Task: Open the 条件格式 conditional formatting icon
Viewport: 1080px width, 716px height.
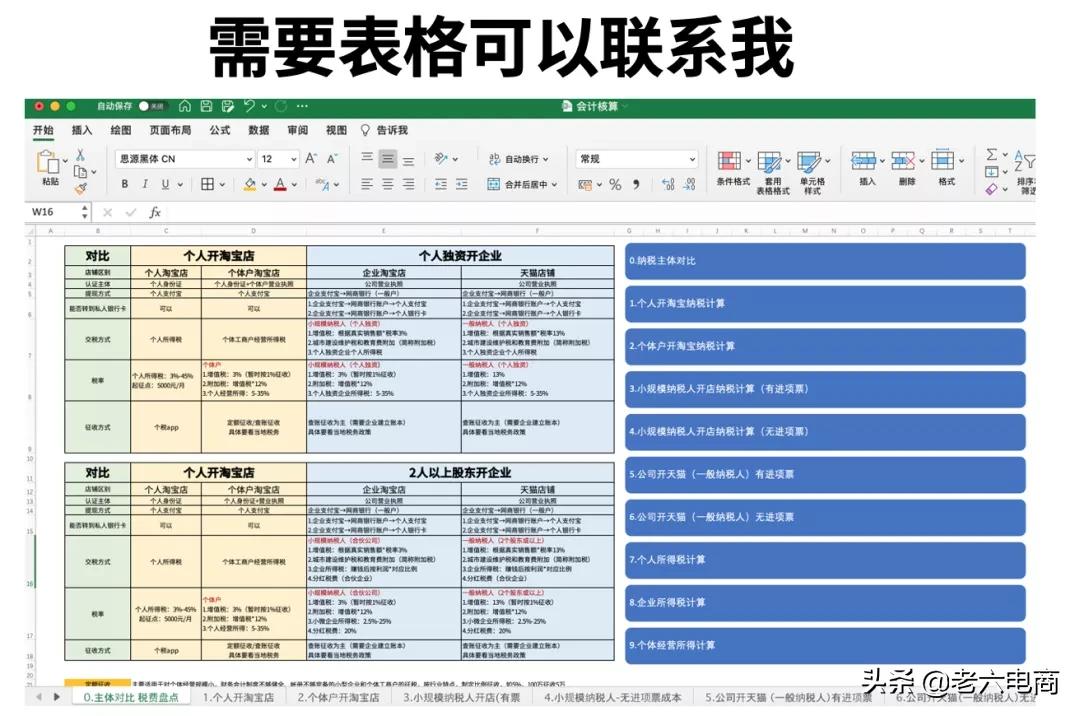Action: [x=729, y=162]
